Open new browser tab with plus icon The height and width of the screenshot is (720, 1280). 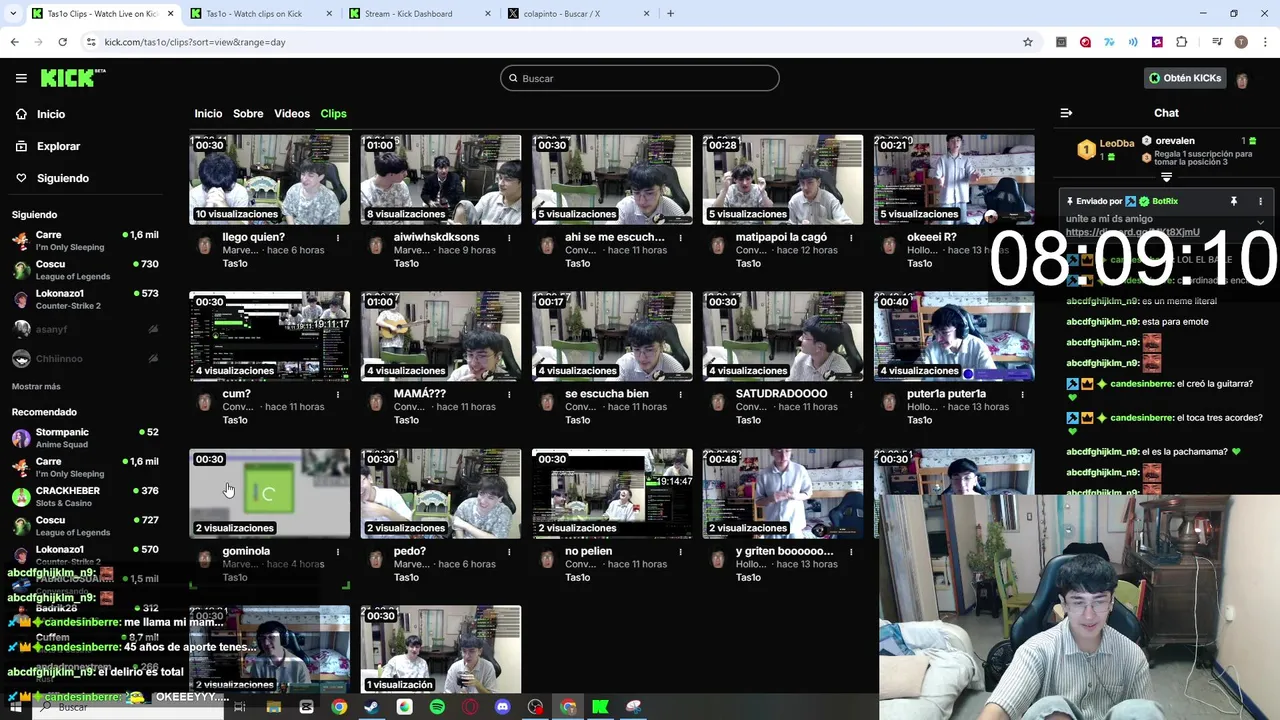pos(670,14)
